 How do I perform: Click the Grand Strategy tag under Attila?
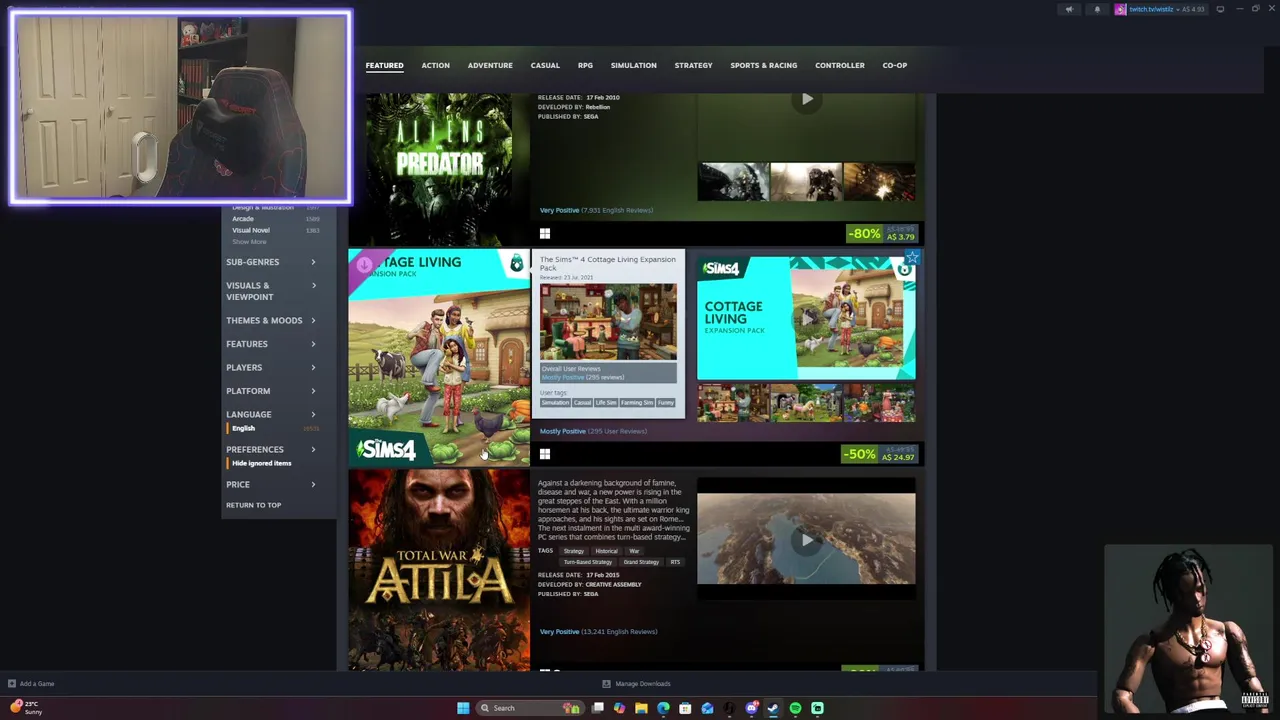[641, 562]
